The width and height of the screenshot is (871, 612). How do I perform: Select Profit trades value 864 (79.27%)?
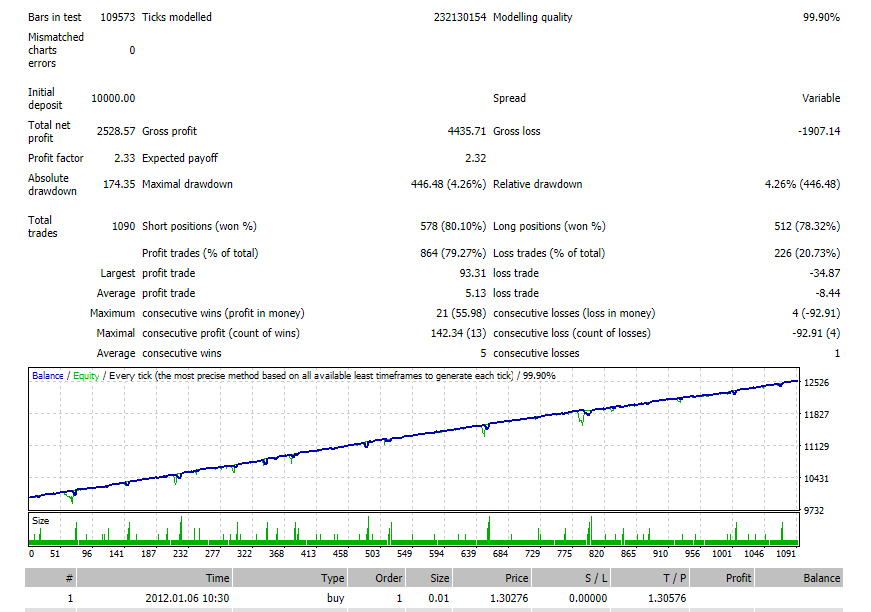pyautogui.click(x=453, y=253)
